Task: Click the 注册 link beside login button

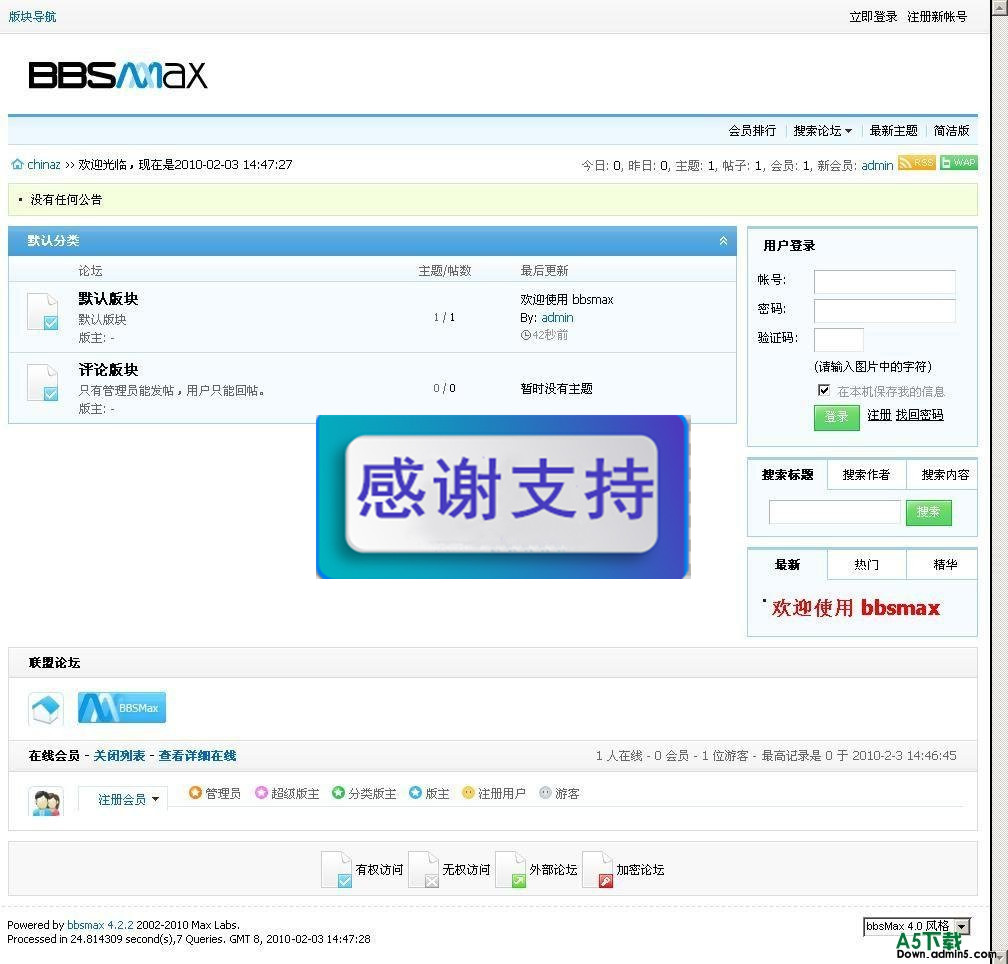Action: point(879,415)
